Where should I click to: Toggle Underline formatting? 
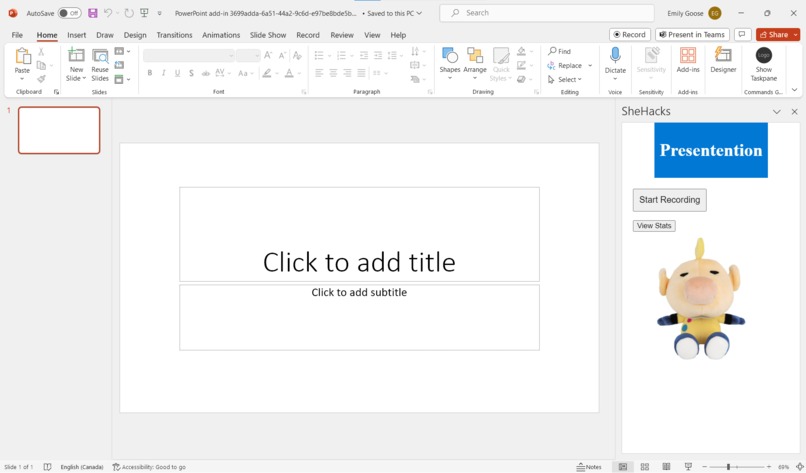[177, 73]
